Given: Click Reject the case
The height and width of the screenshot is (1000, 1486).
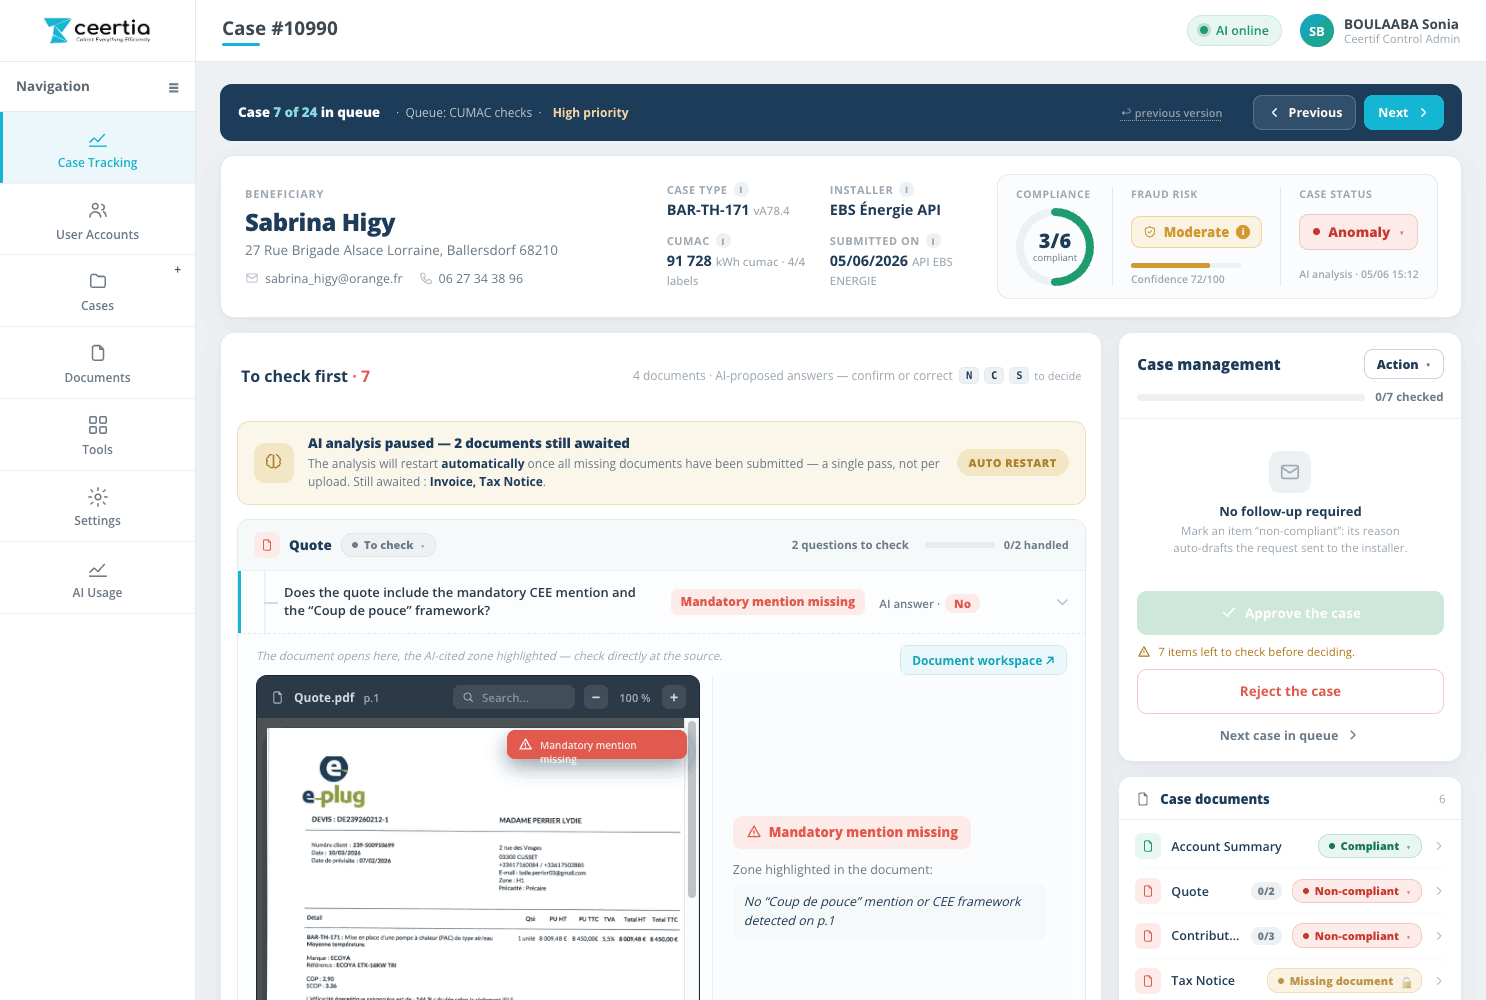Looking at the screenshot, I should point(1290,691).
